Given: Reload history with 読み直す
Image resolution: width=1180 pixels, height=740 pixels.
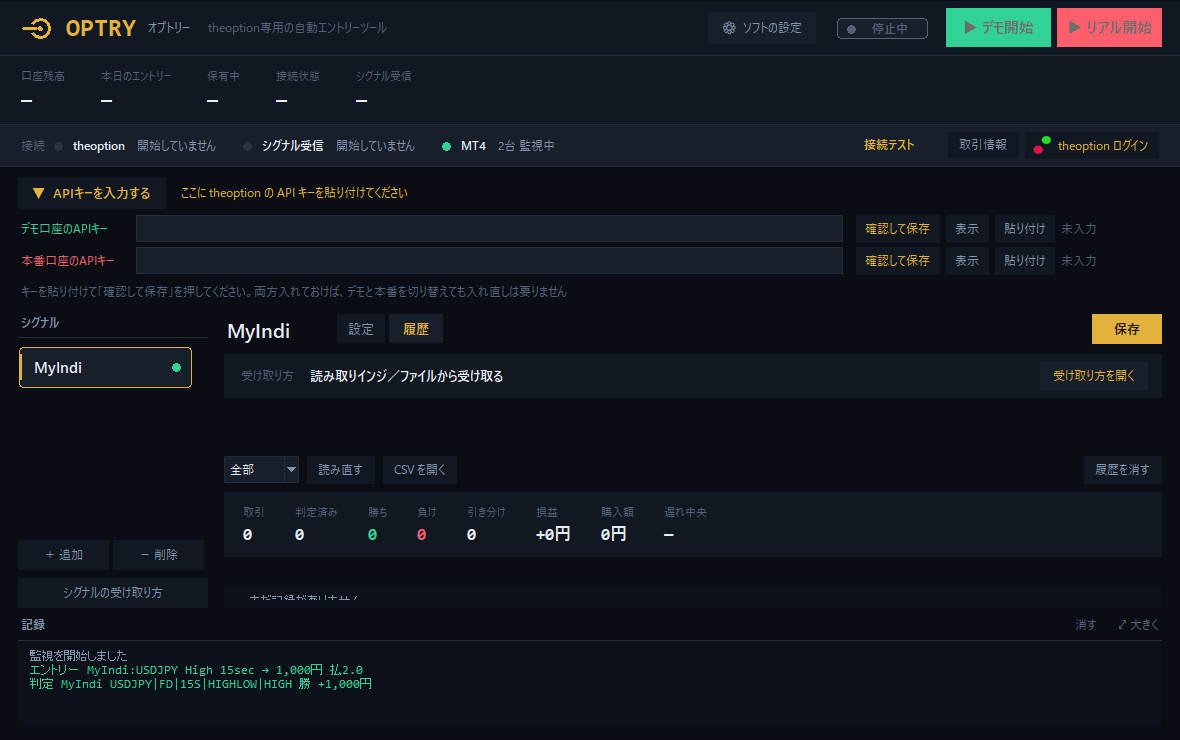Looking at the screenshot, I should [340, 470].
